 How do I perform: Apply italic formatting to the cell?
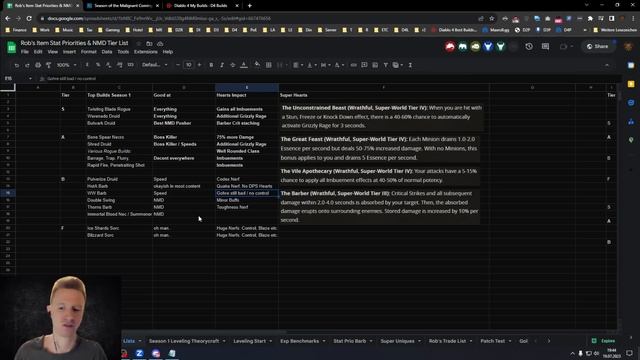click(222, 65)
